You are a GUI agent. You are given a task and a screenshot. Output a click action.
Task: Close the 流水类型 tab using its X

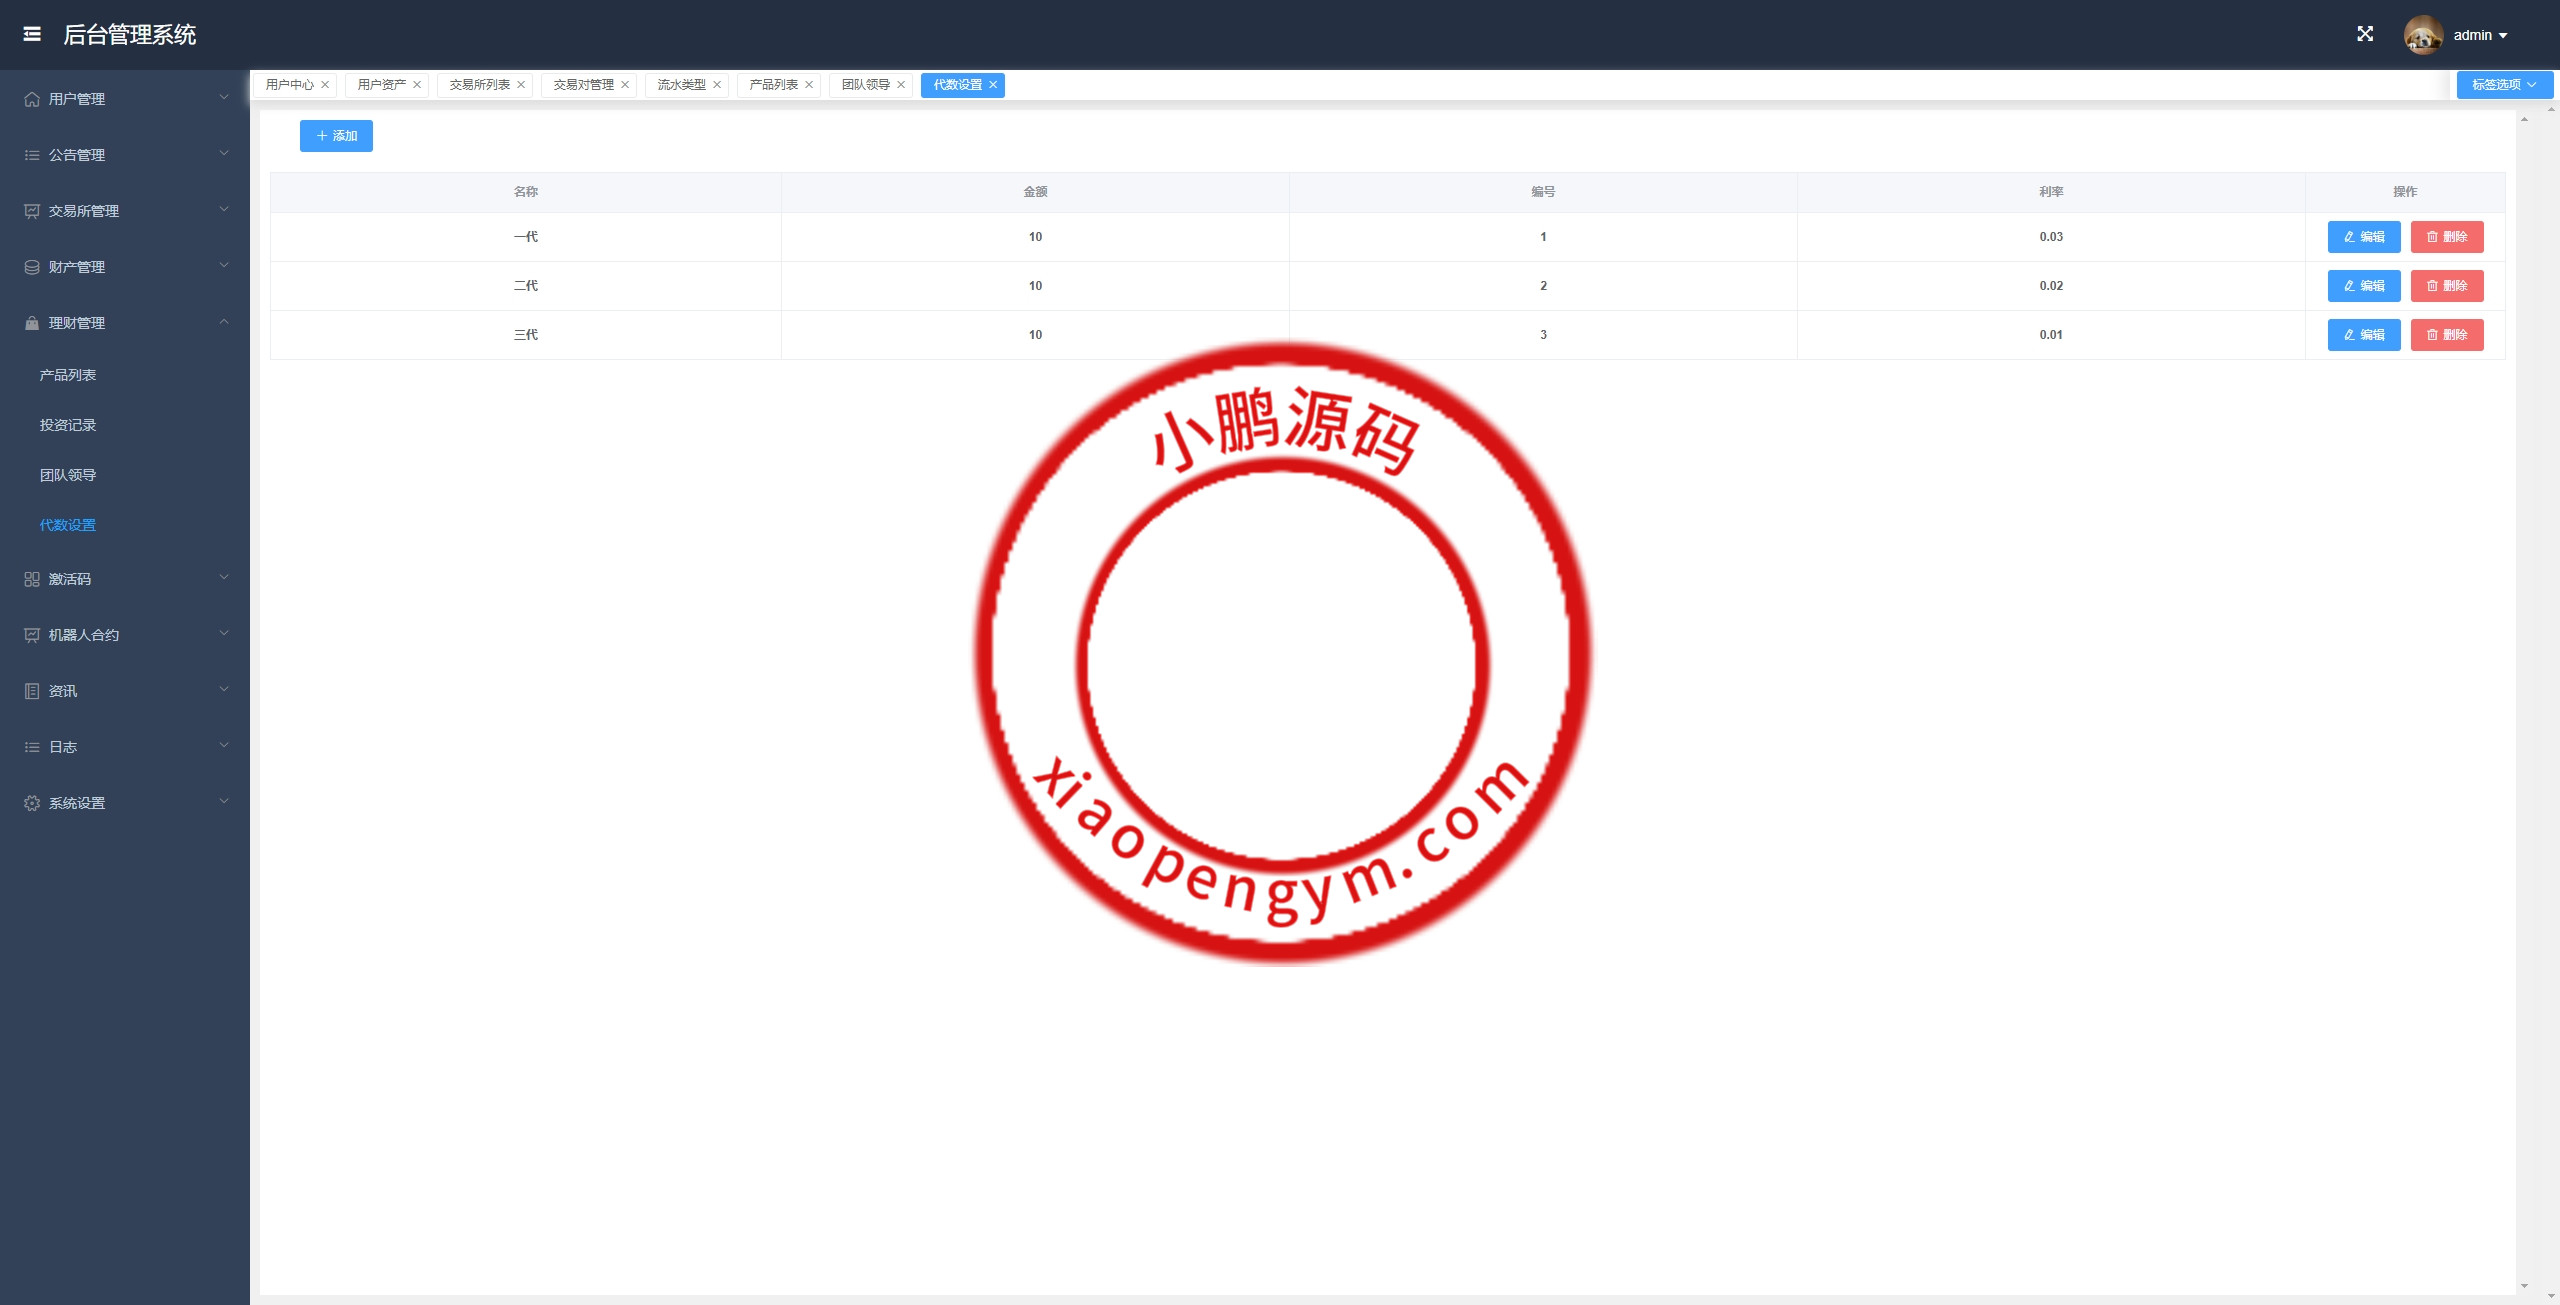coord(717,85)
